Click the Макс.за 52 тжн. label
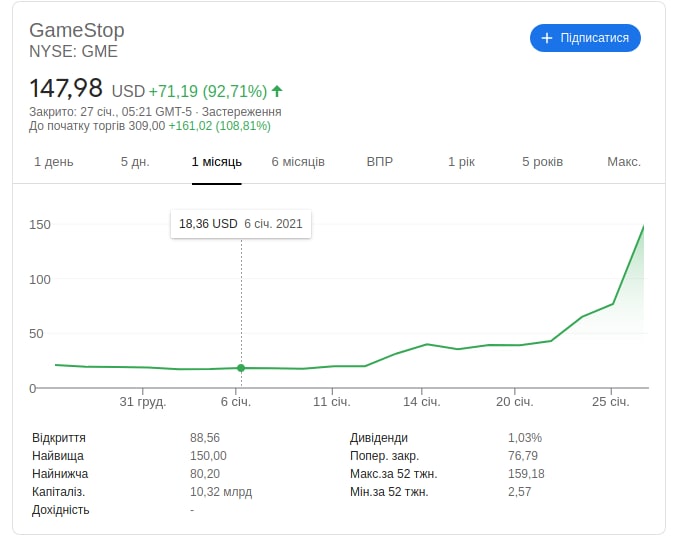 click(394, 474)
